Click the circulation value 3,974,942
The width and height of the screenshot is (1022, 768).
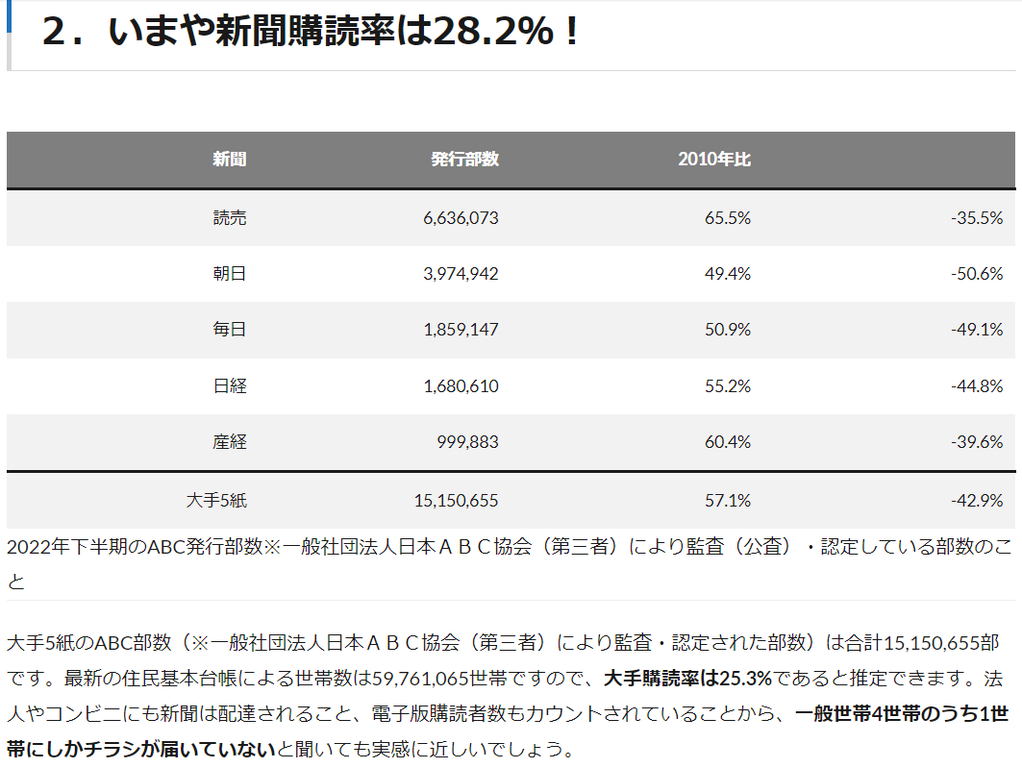coord(461,273)
